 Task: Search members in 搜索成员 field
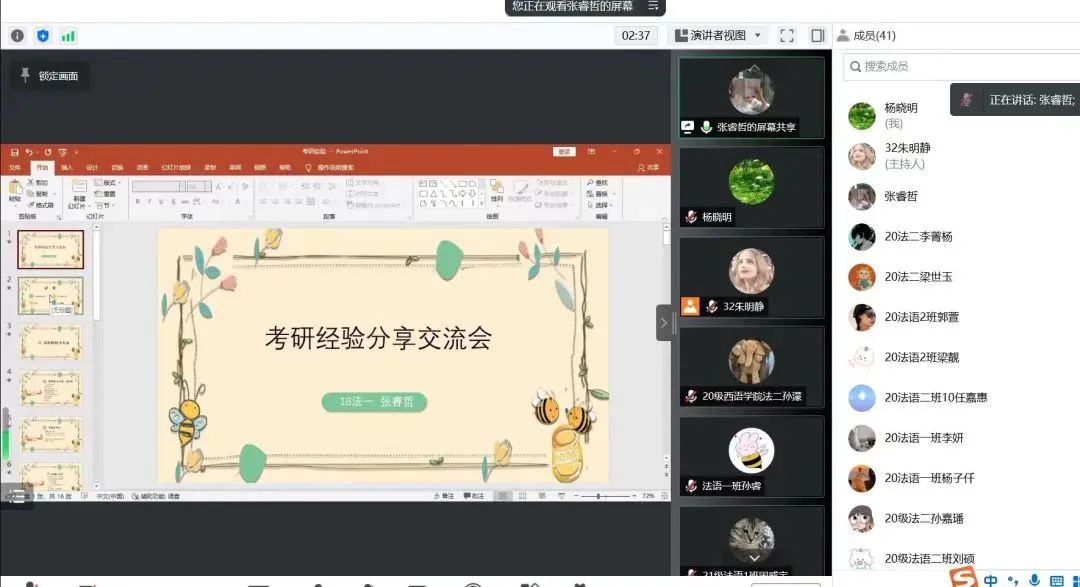[960, 66]
